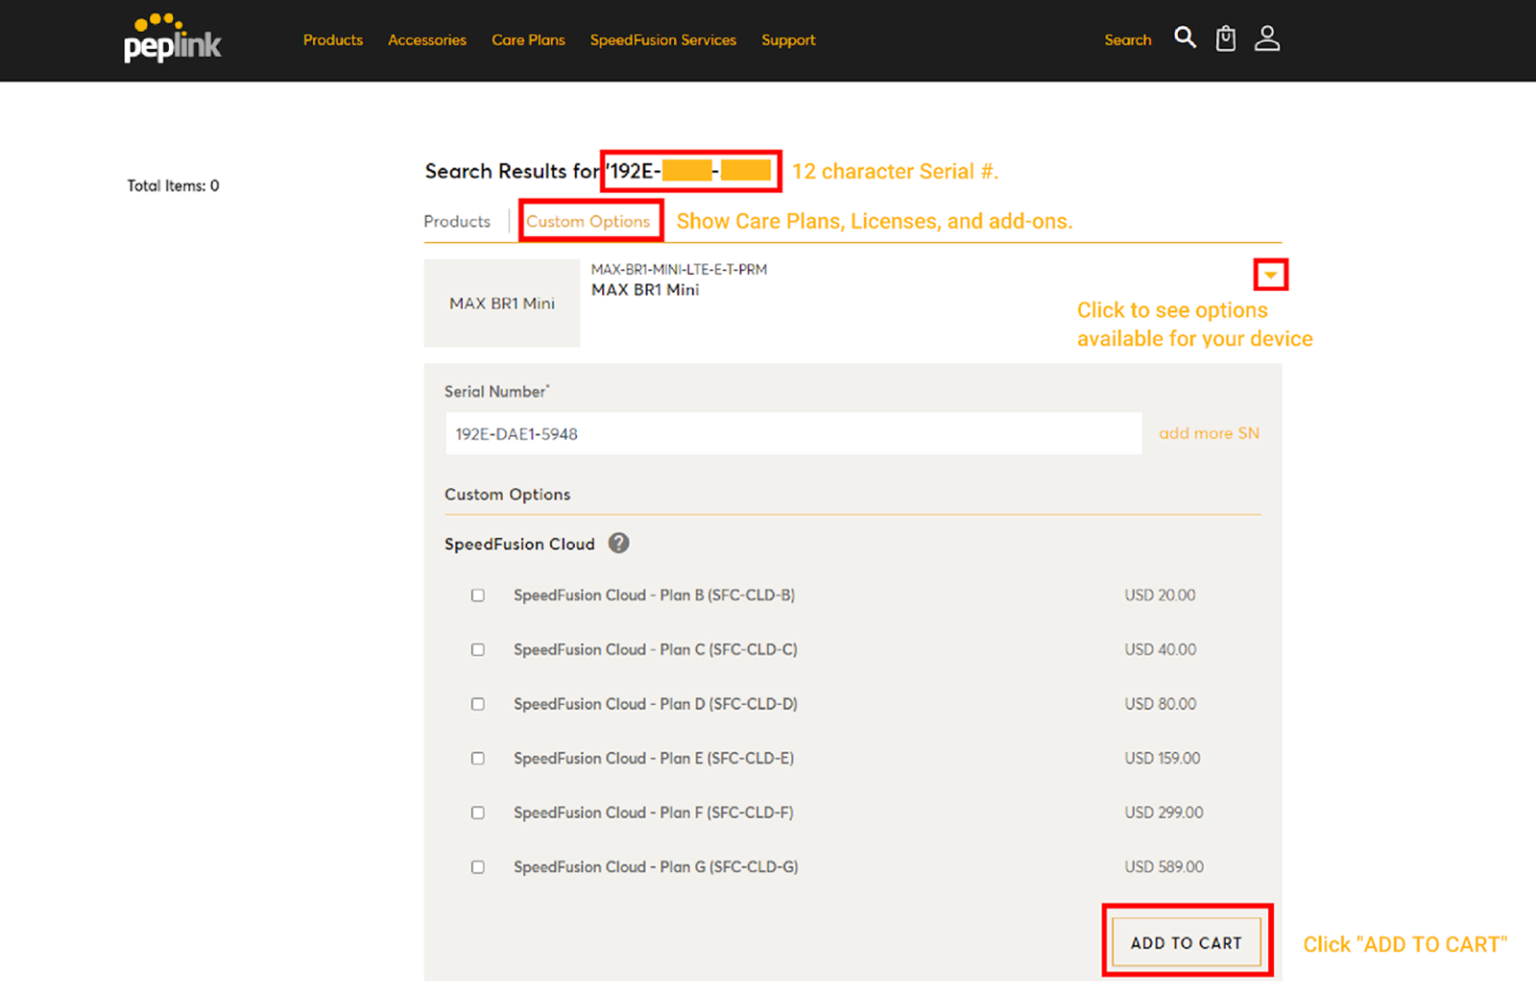Click the Serial Number input field
This screenshot has width=1536, height=996.
794,434
